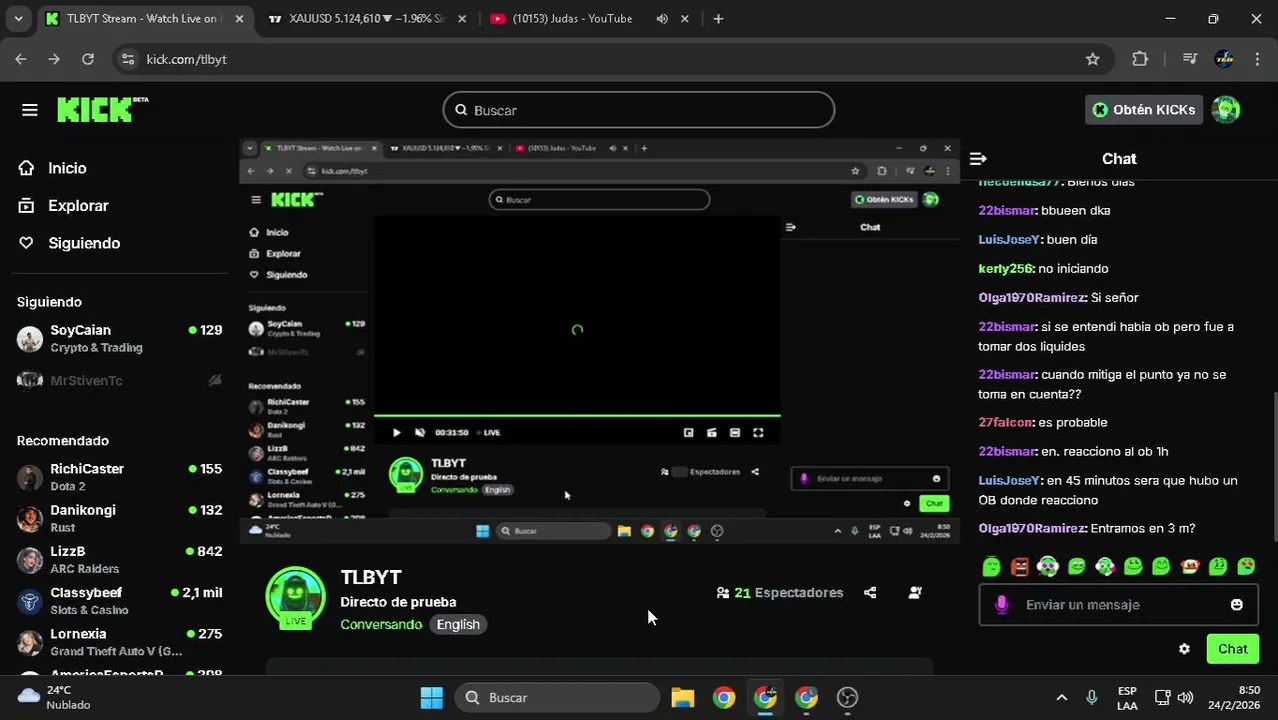
Task: Open chat settings gear icon
Action: tap(1184, 649)
